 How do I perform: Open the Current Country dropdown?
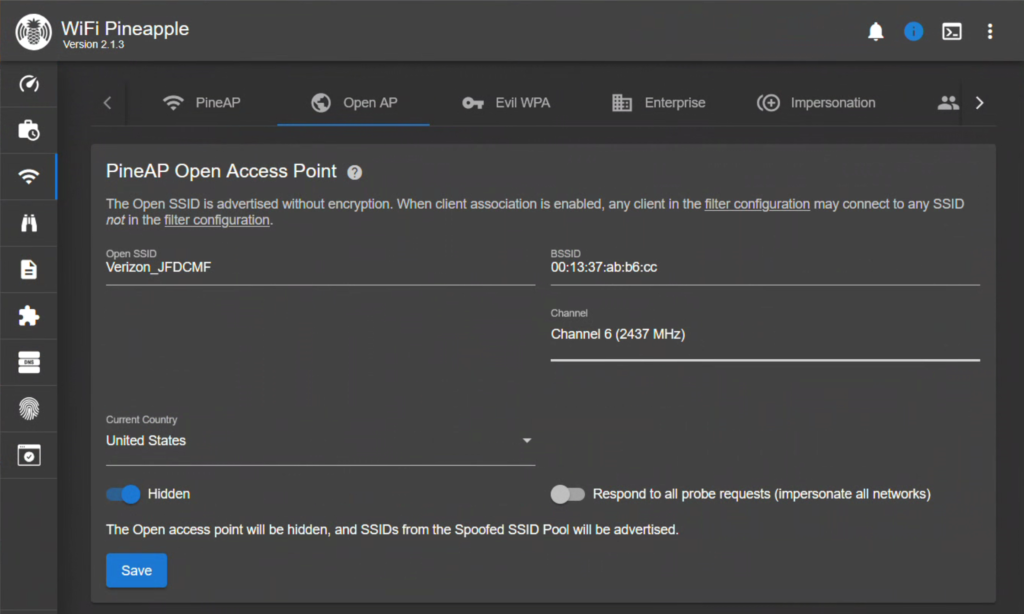point(320,441)
